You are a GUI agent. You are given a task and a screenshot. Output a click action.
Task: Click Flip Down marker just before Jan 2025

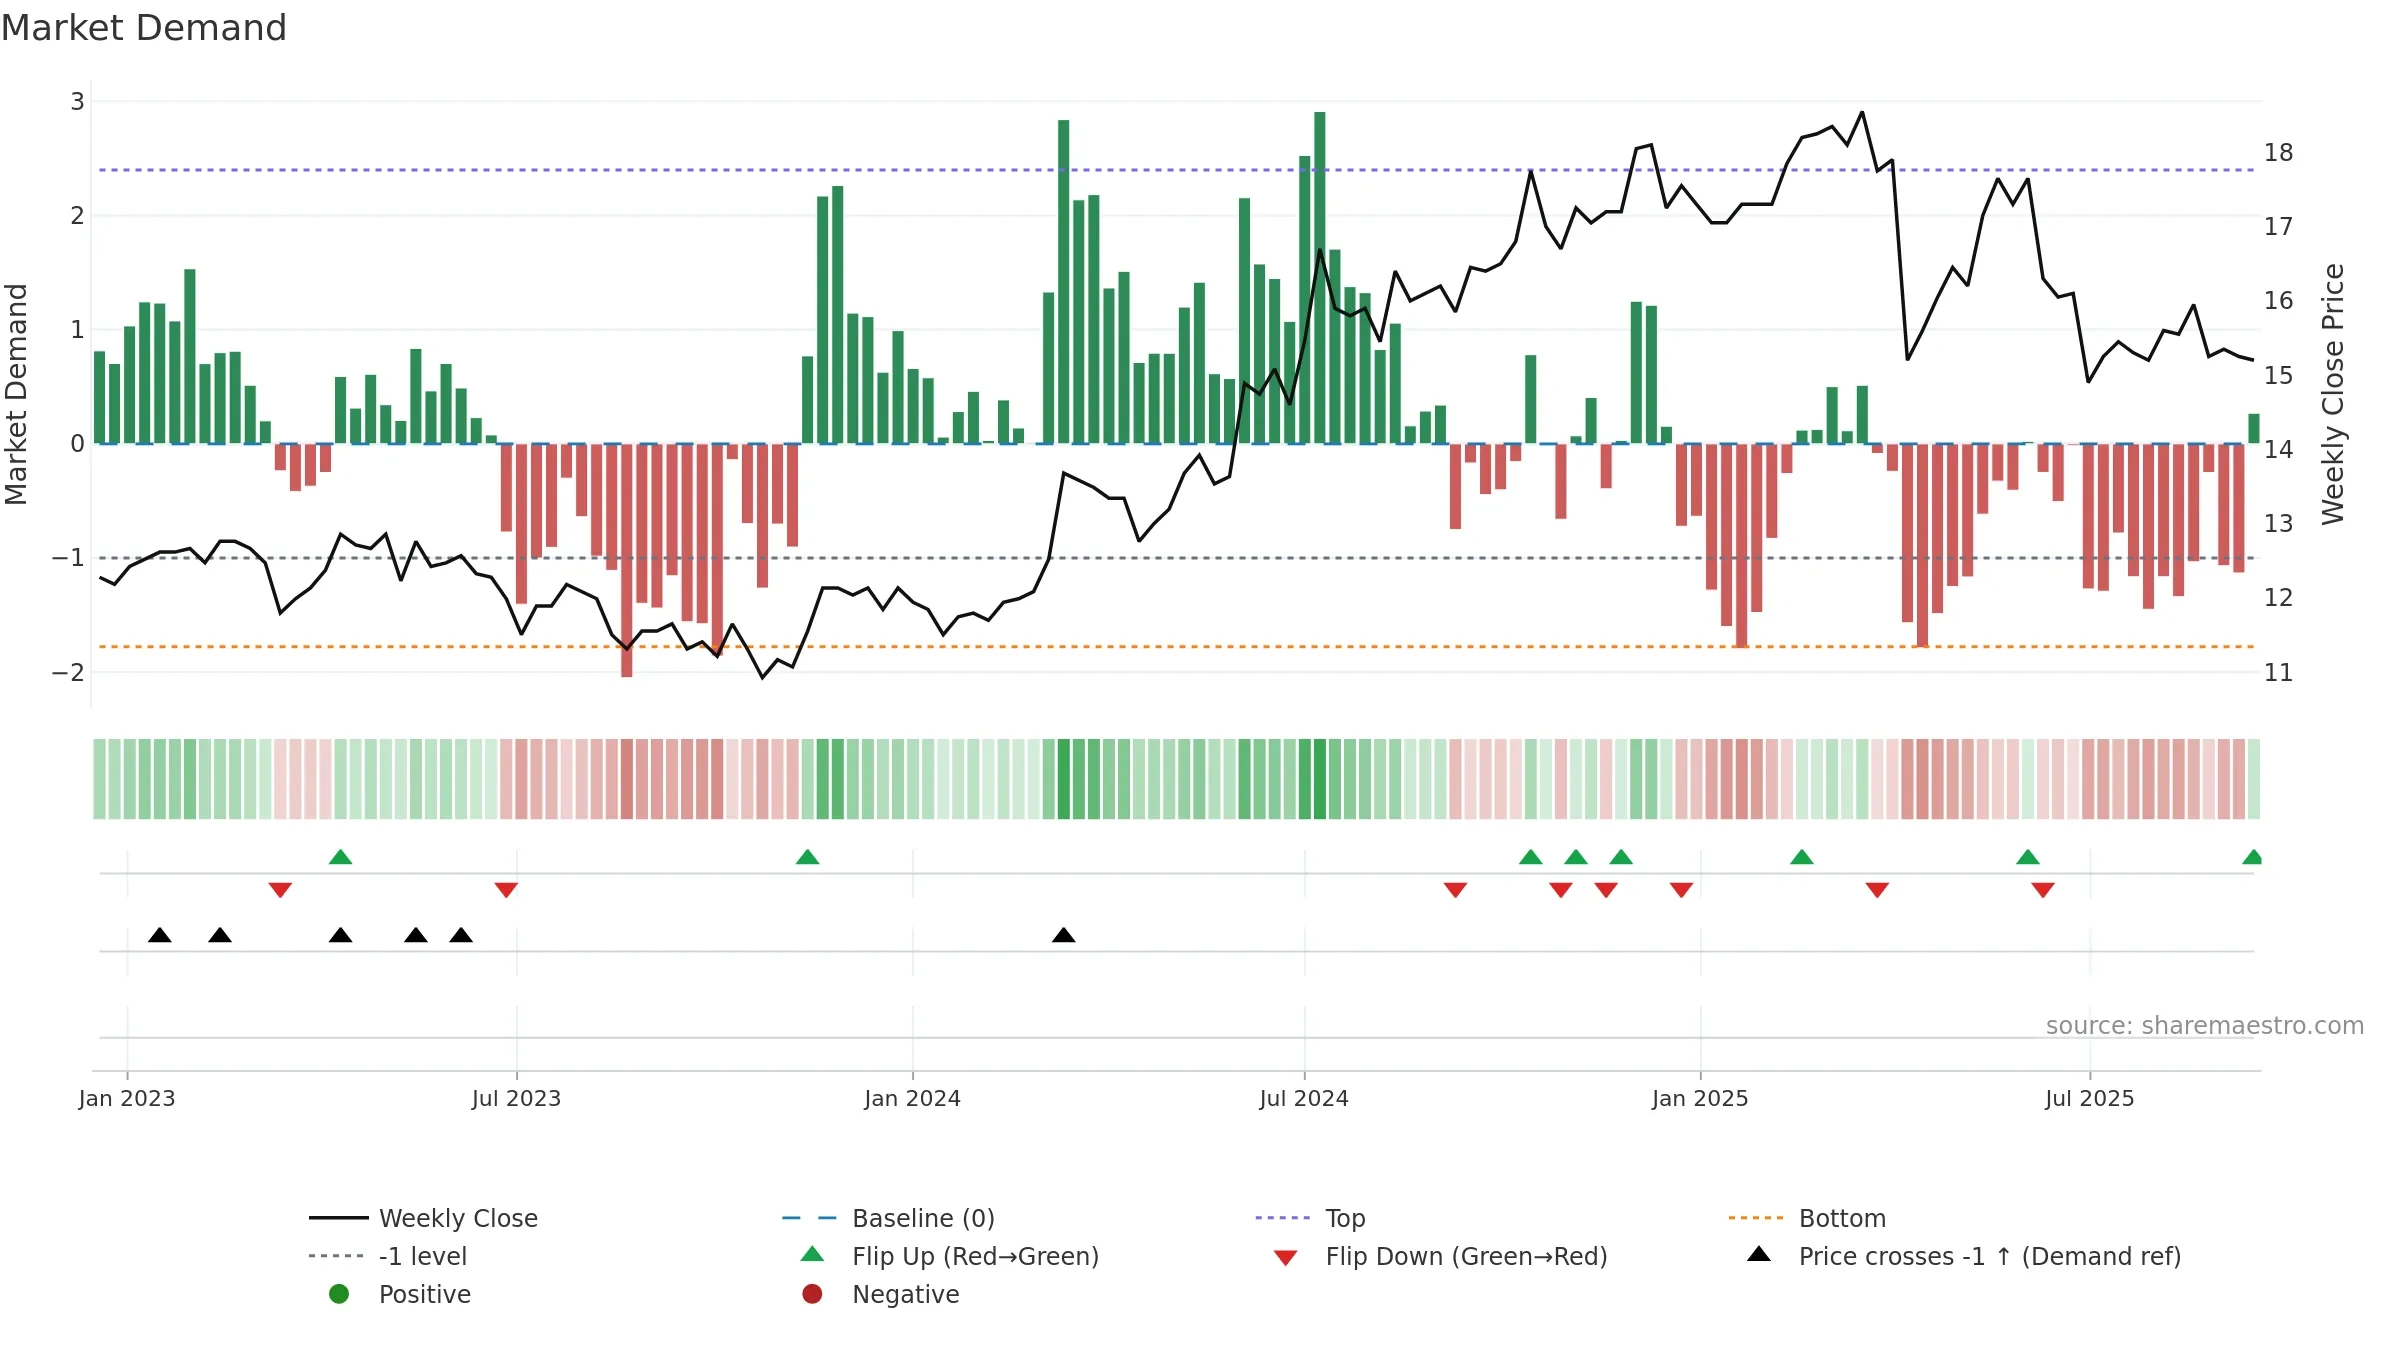pyautogui.click(x=1681, y=890)
